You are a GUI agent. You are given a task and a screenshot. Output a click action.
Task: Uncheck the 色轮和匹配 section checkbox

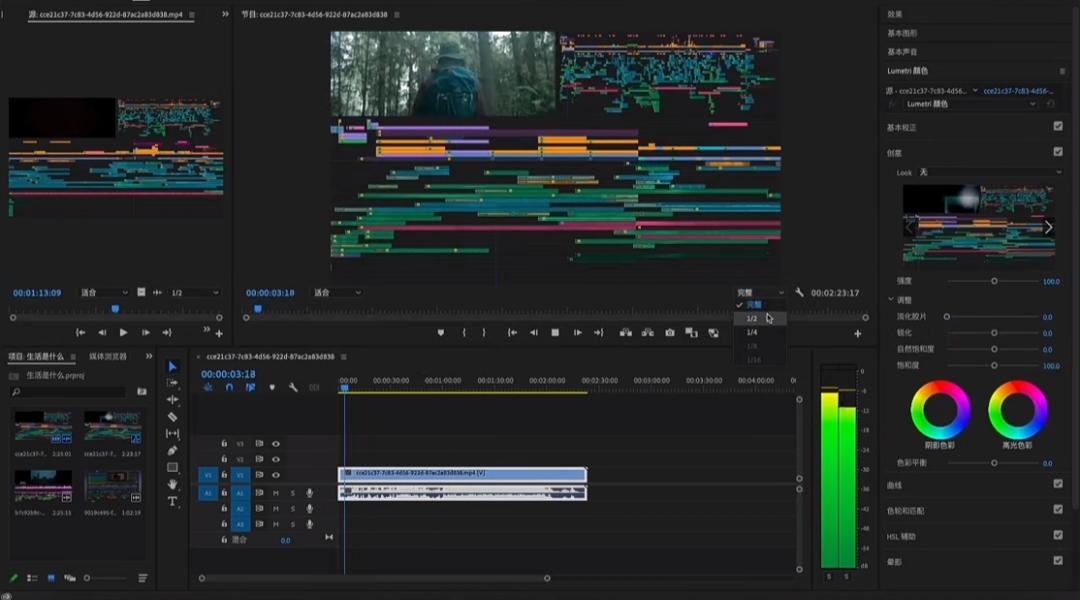coord(1058,510)
